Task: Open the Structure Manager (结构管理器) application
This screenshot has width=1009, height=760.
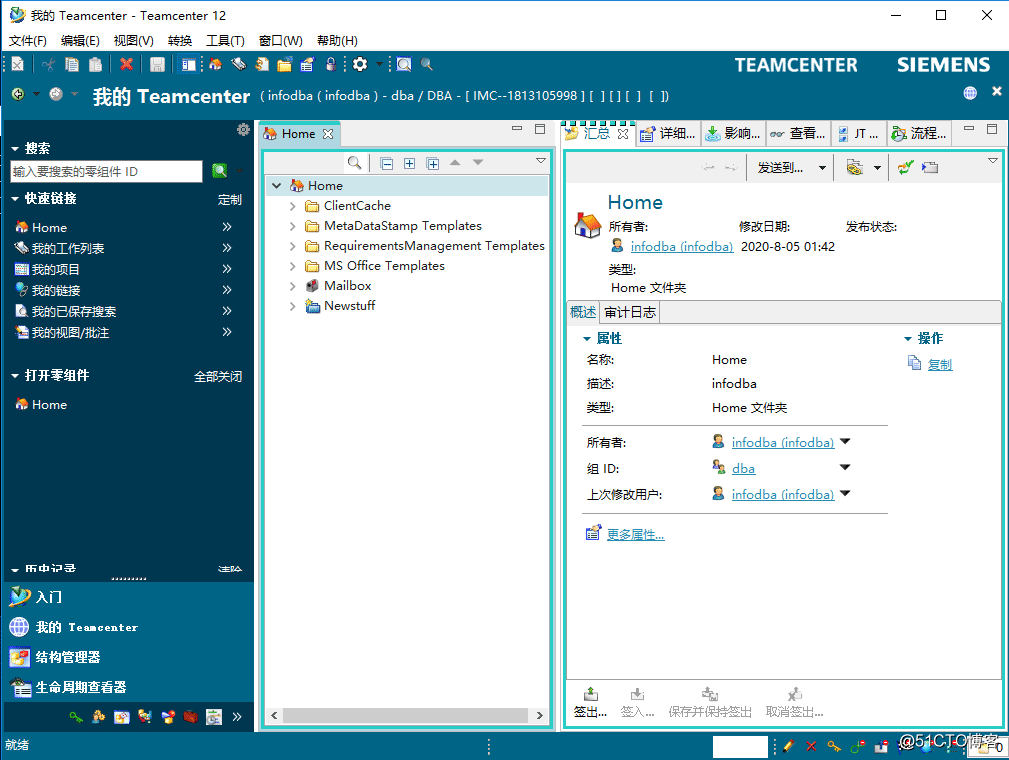Action: (68, 657)
